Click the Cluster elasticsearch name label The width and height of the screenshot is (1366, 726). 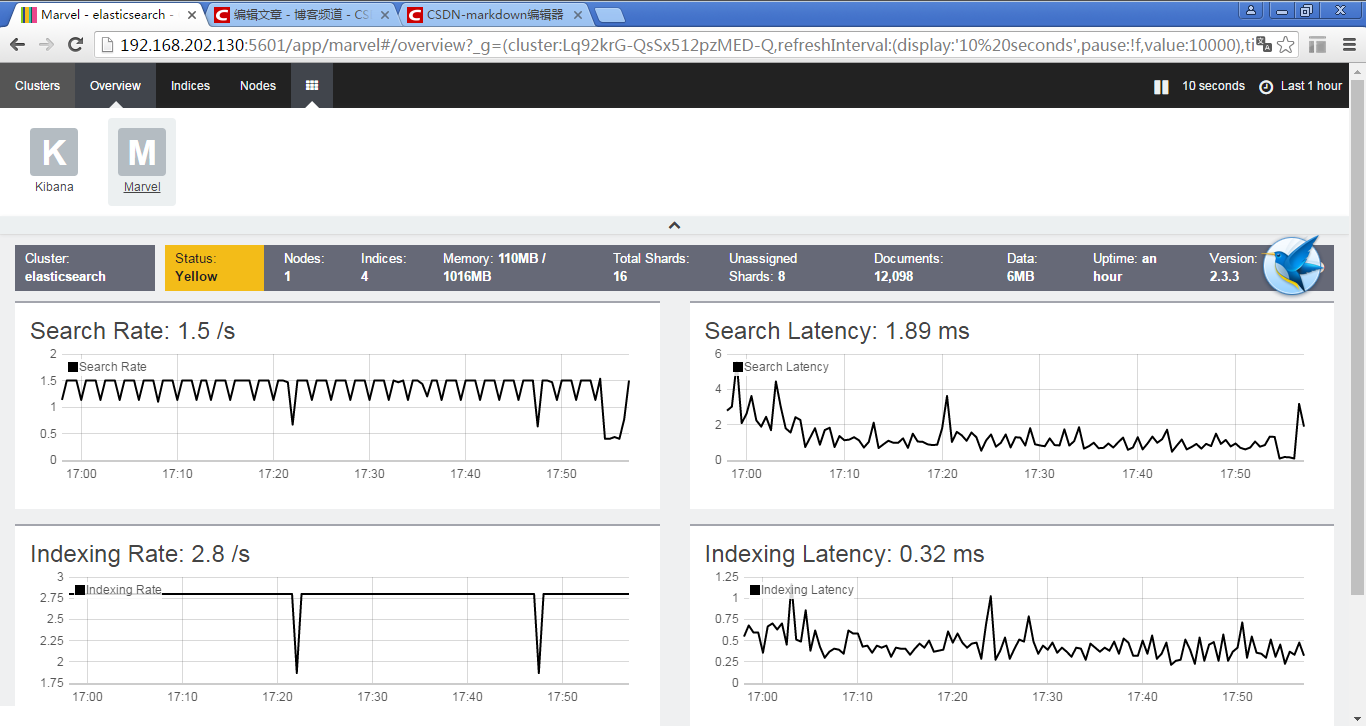(85, 268)
